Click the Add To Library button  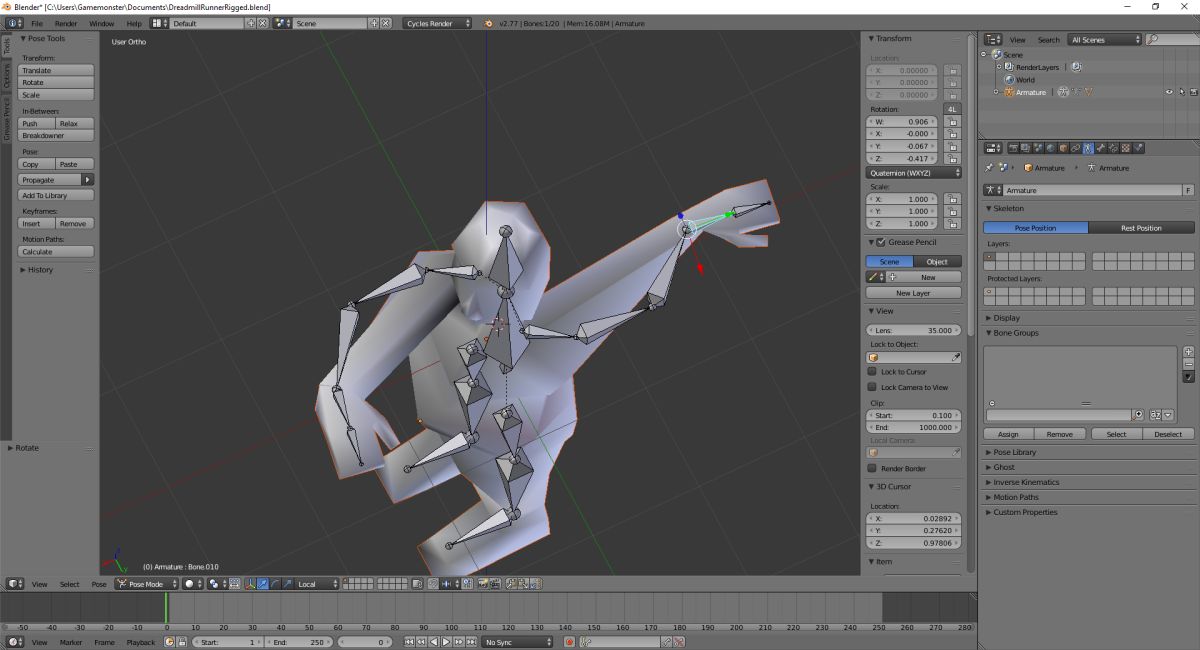(x=57, y=195)
